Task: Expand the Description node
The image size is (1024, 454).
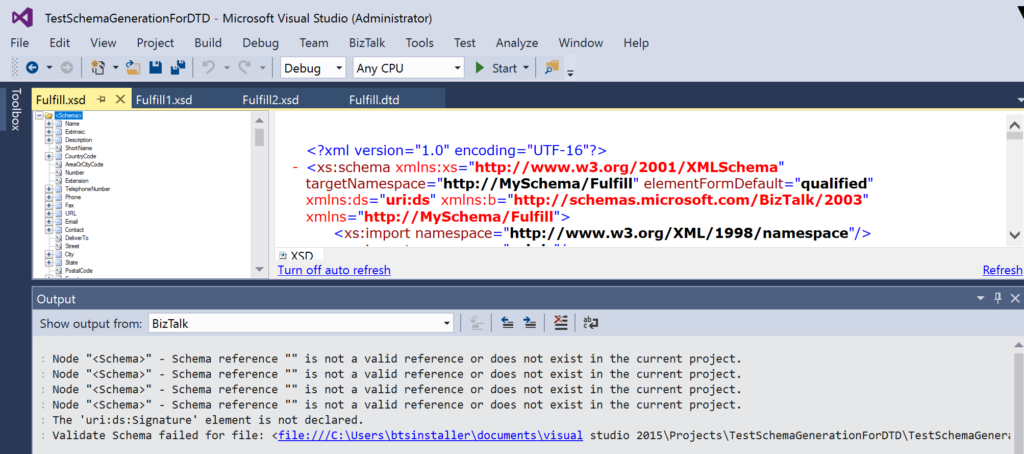Action: coord(49,140)
